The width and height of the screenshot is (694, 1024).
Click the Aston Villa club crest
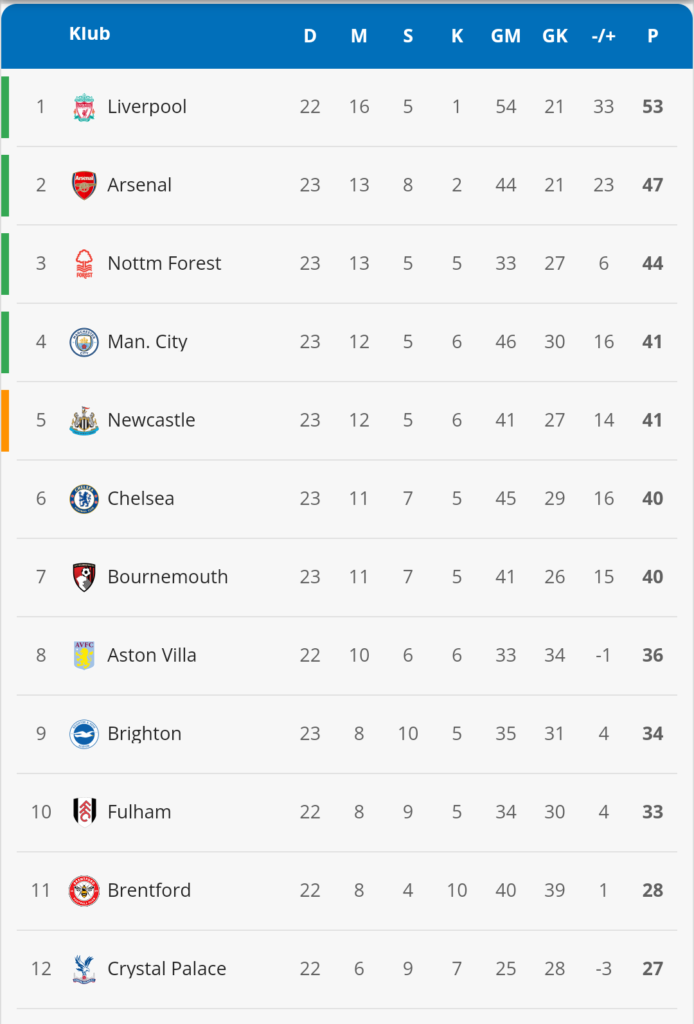[84, 656]
